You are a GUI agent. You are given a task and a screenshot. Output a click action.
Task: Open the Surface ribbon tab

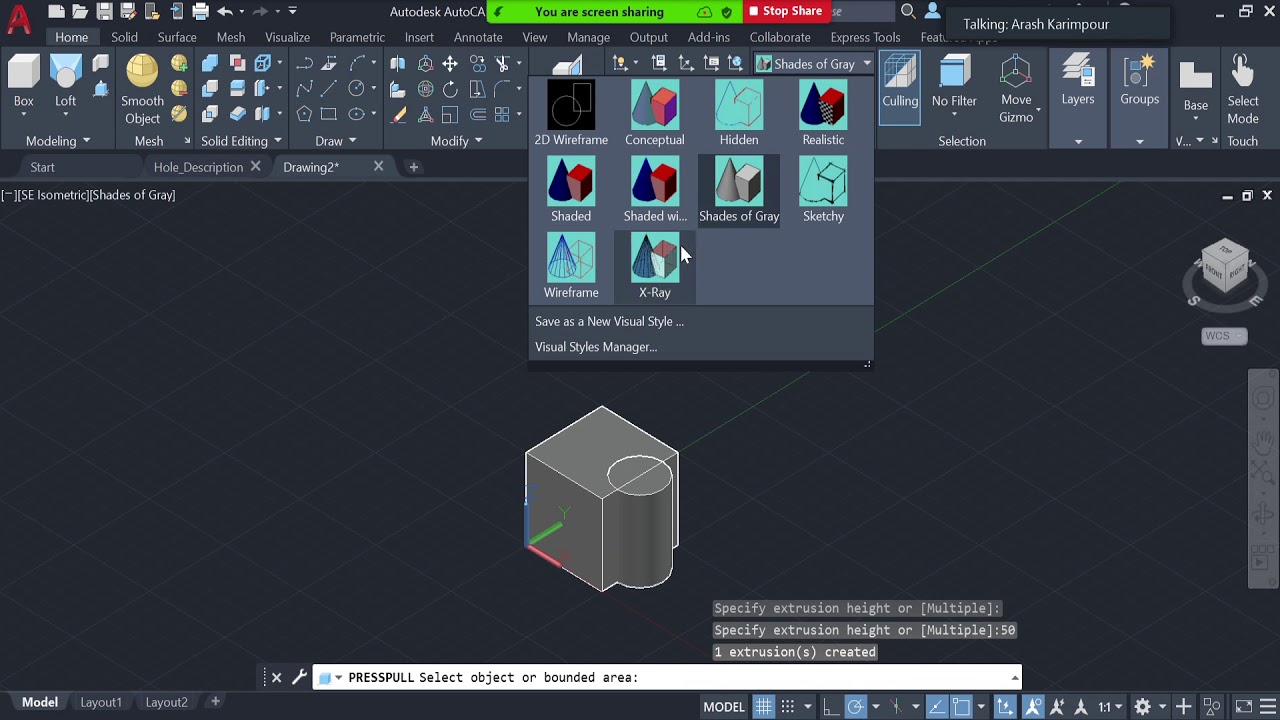tap(177, 37)
